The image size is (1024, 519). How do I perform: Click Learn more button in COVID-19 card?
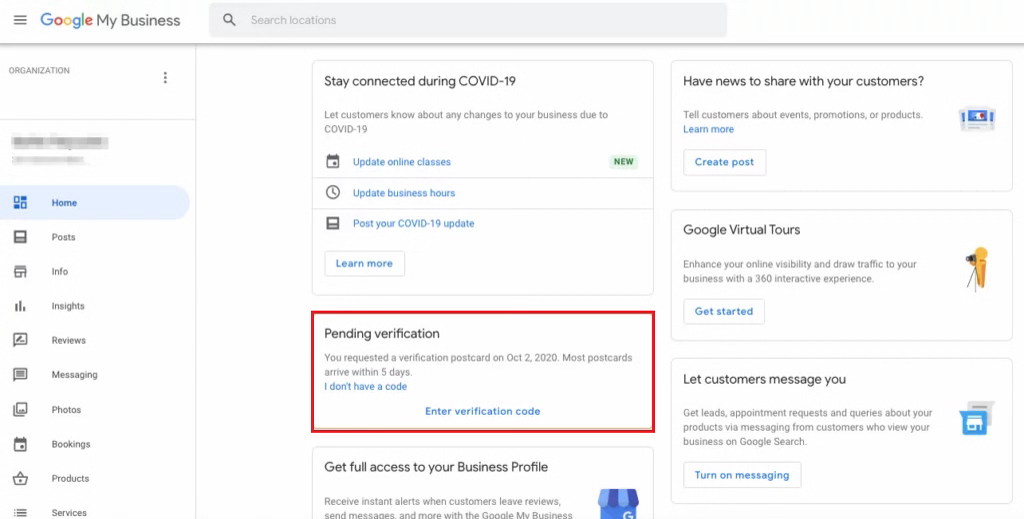tap(364, 263)
